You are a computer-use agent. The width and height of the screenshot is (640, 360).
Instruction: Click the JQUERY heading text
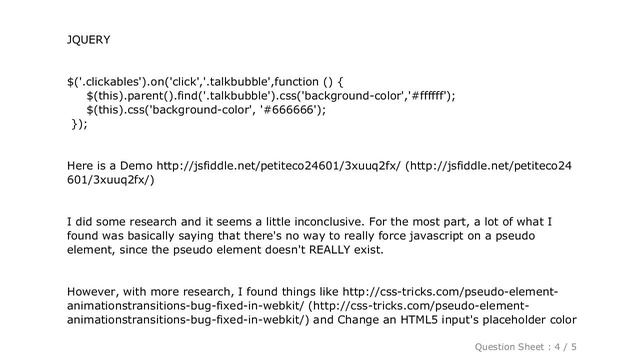[x=89, y=40]
